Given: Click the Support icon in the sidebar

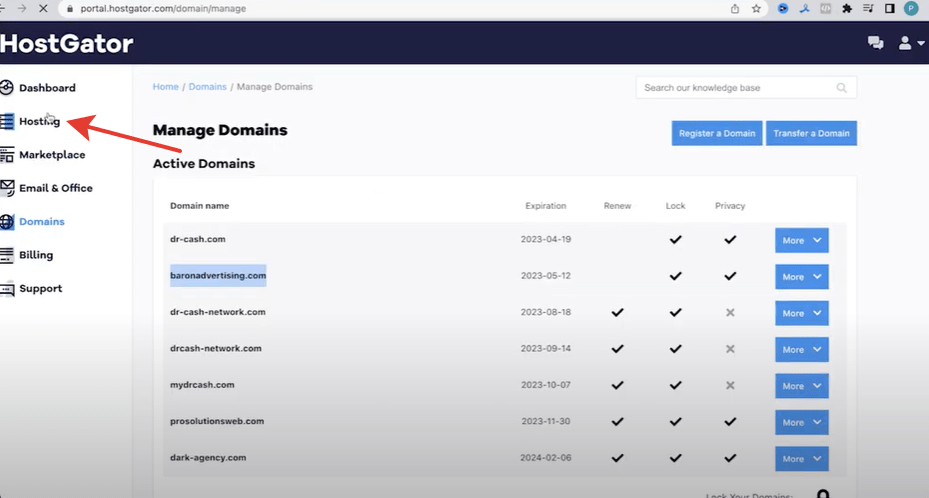Looking at the screenshot, I should [7, 289].
